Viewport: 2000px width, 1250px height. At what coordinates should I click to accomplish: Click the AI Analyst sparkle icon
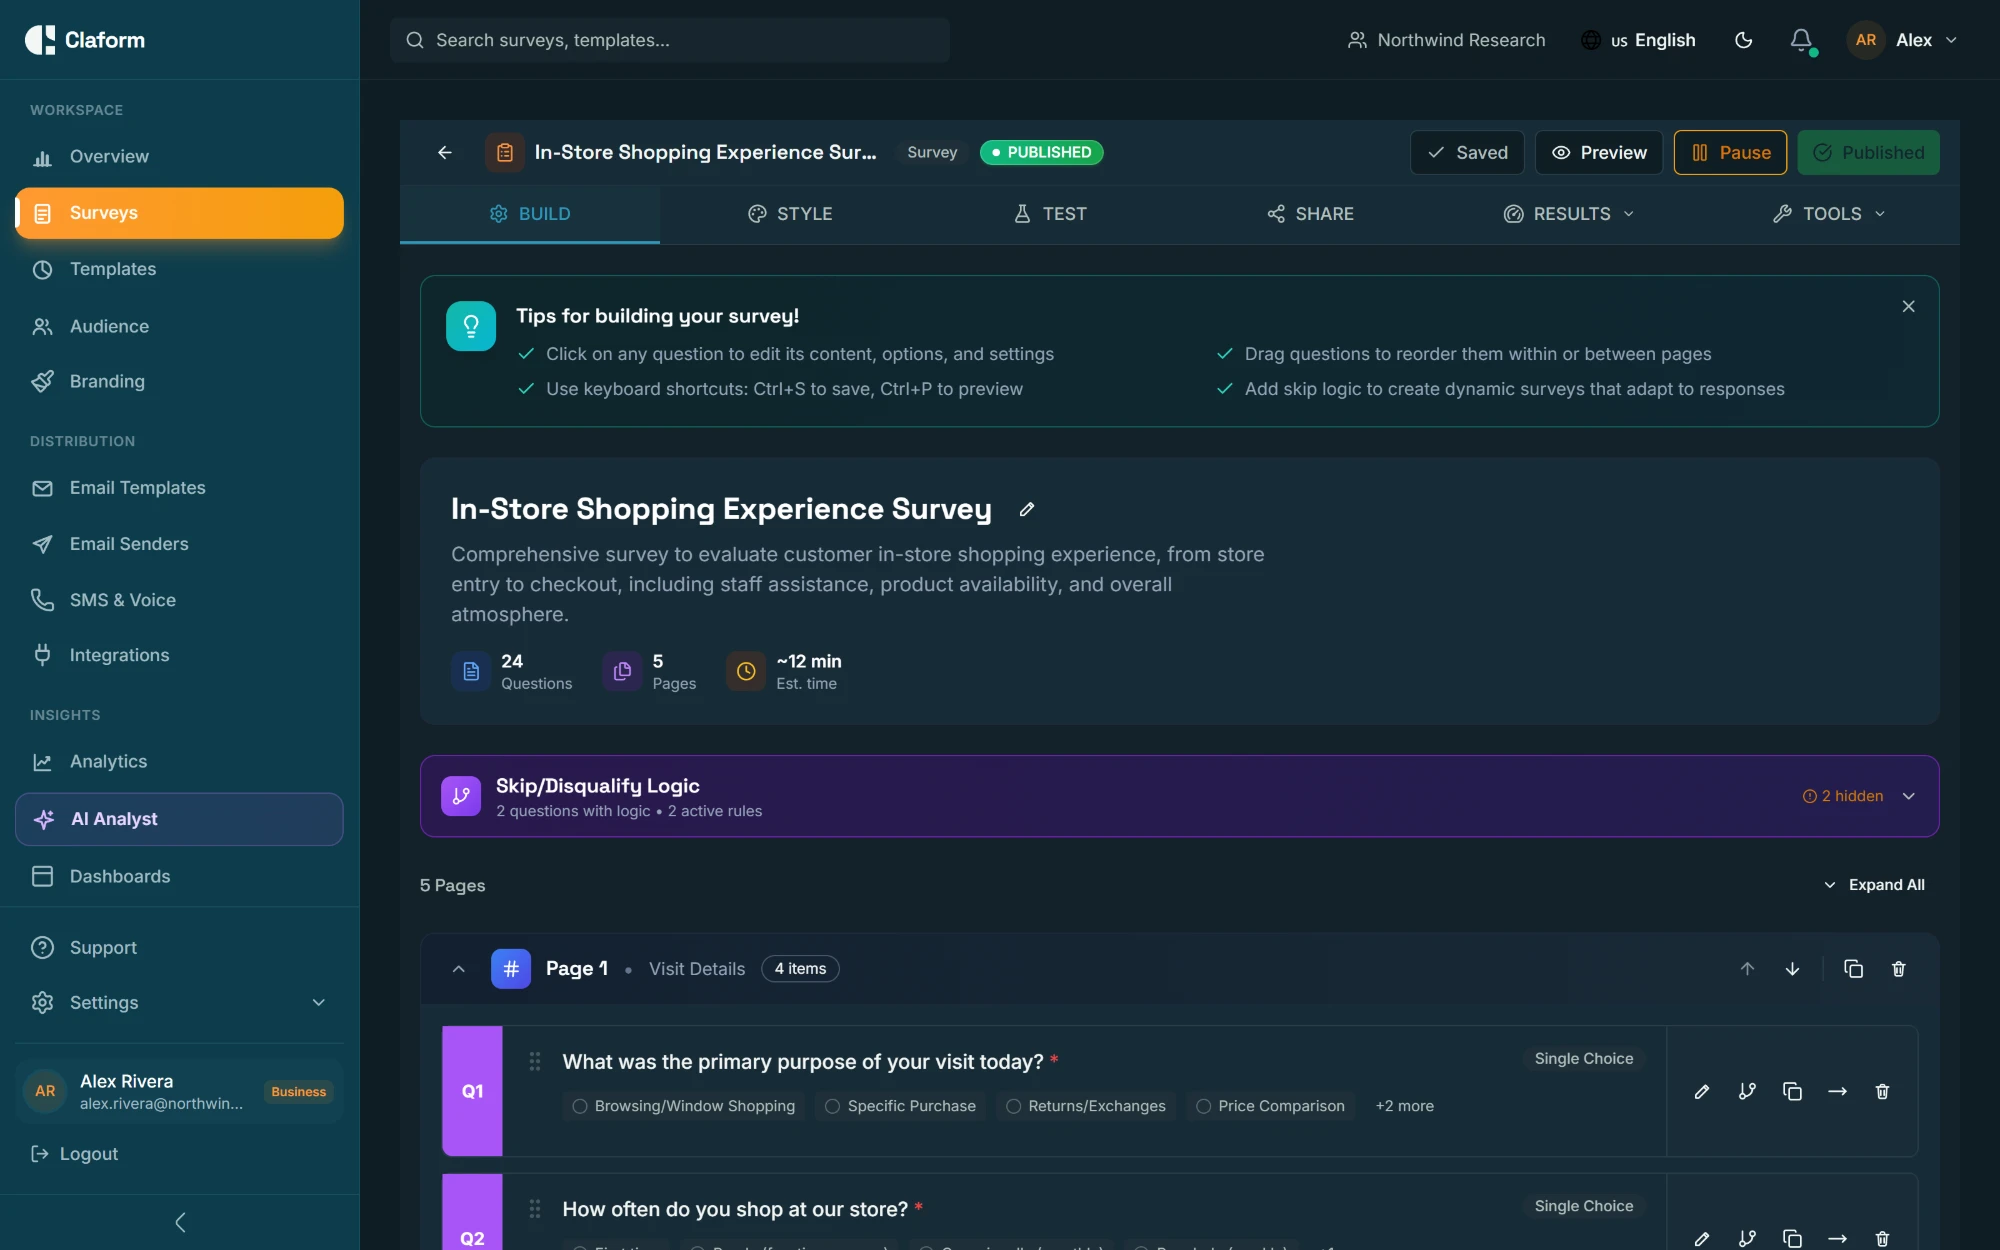point(44,819)
